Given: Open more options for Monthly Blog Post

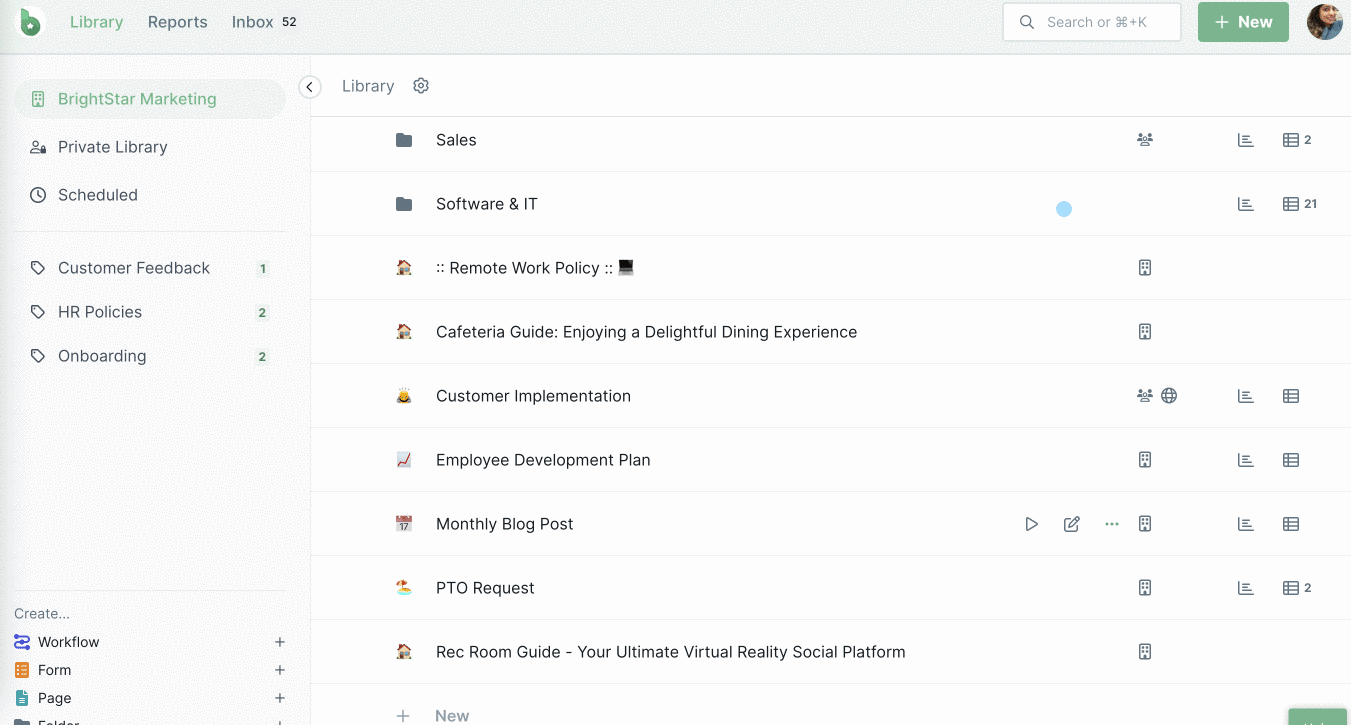Looking at the screenshot, I should pos(1111,523).
